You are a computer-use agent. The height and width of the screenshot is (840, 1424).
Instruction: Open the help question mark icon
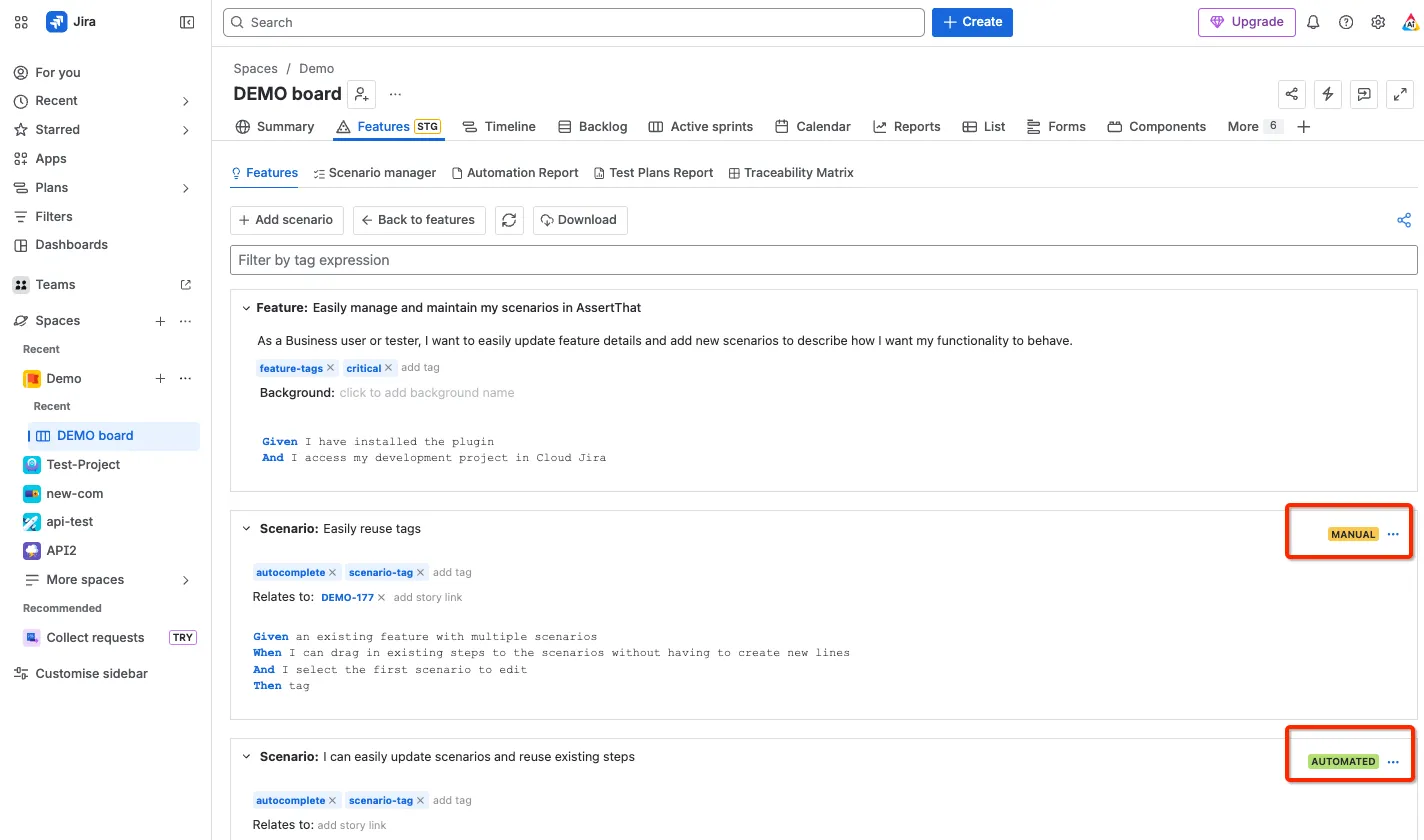1346,22
